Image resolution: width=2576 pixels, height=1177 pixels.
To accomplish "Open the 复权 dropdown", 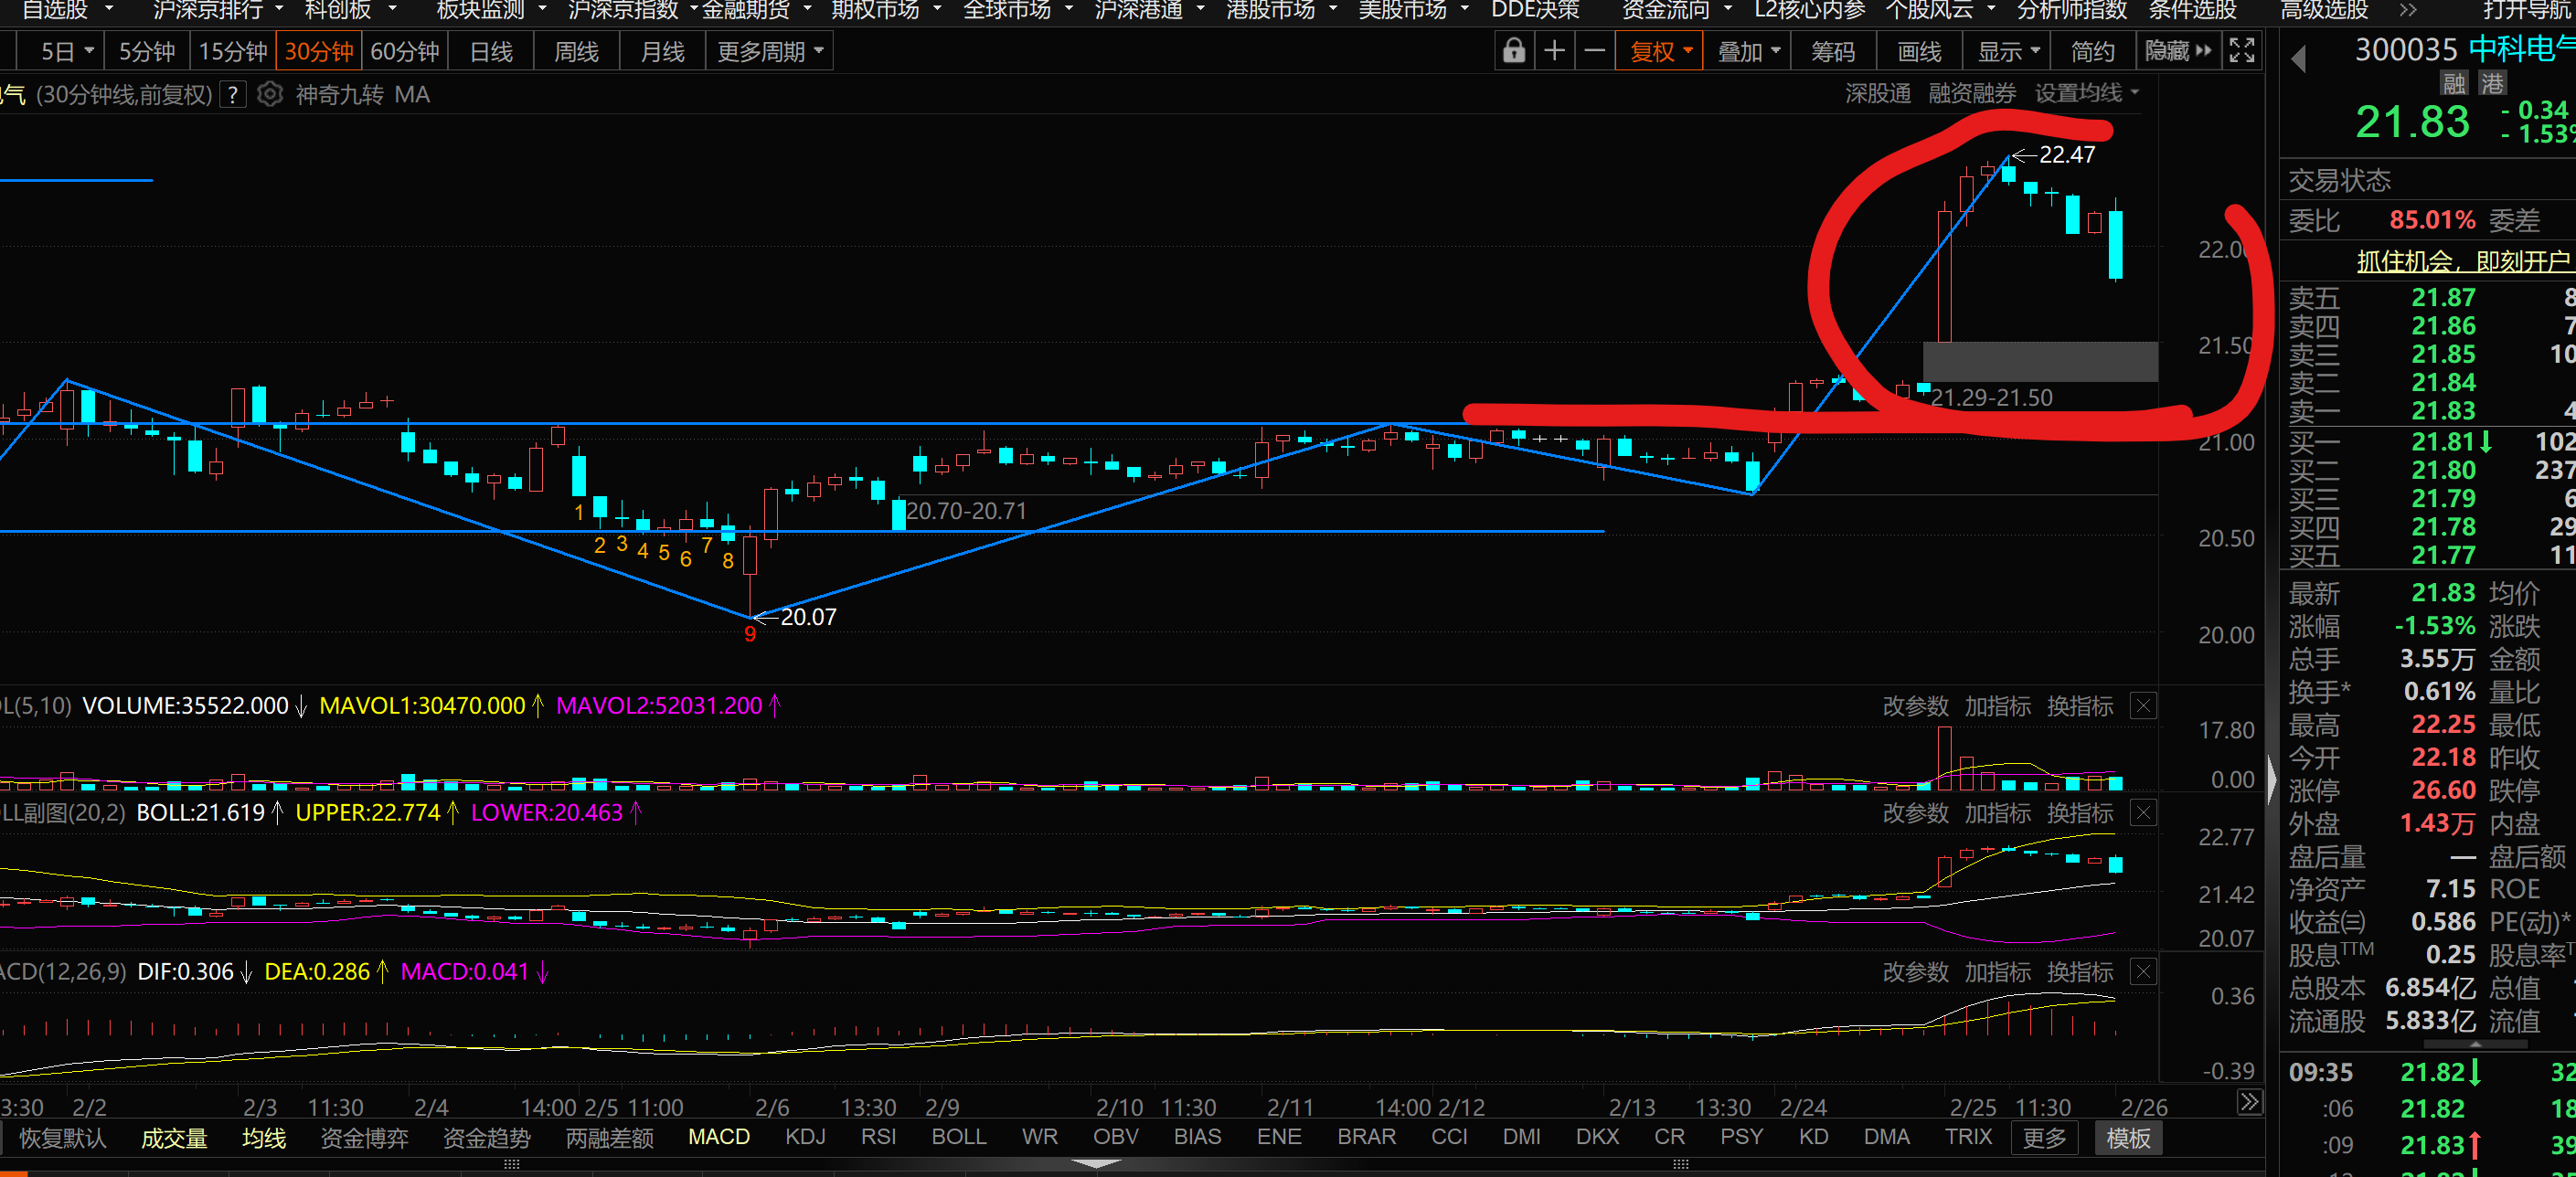I will pos(1660,51).
